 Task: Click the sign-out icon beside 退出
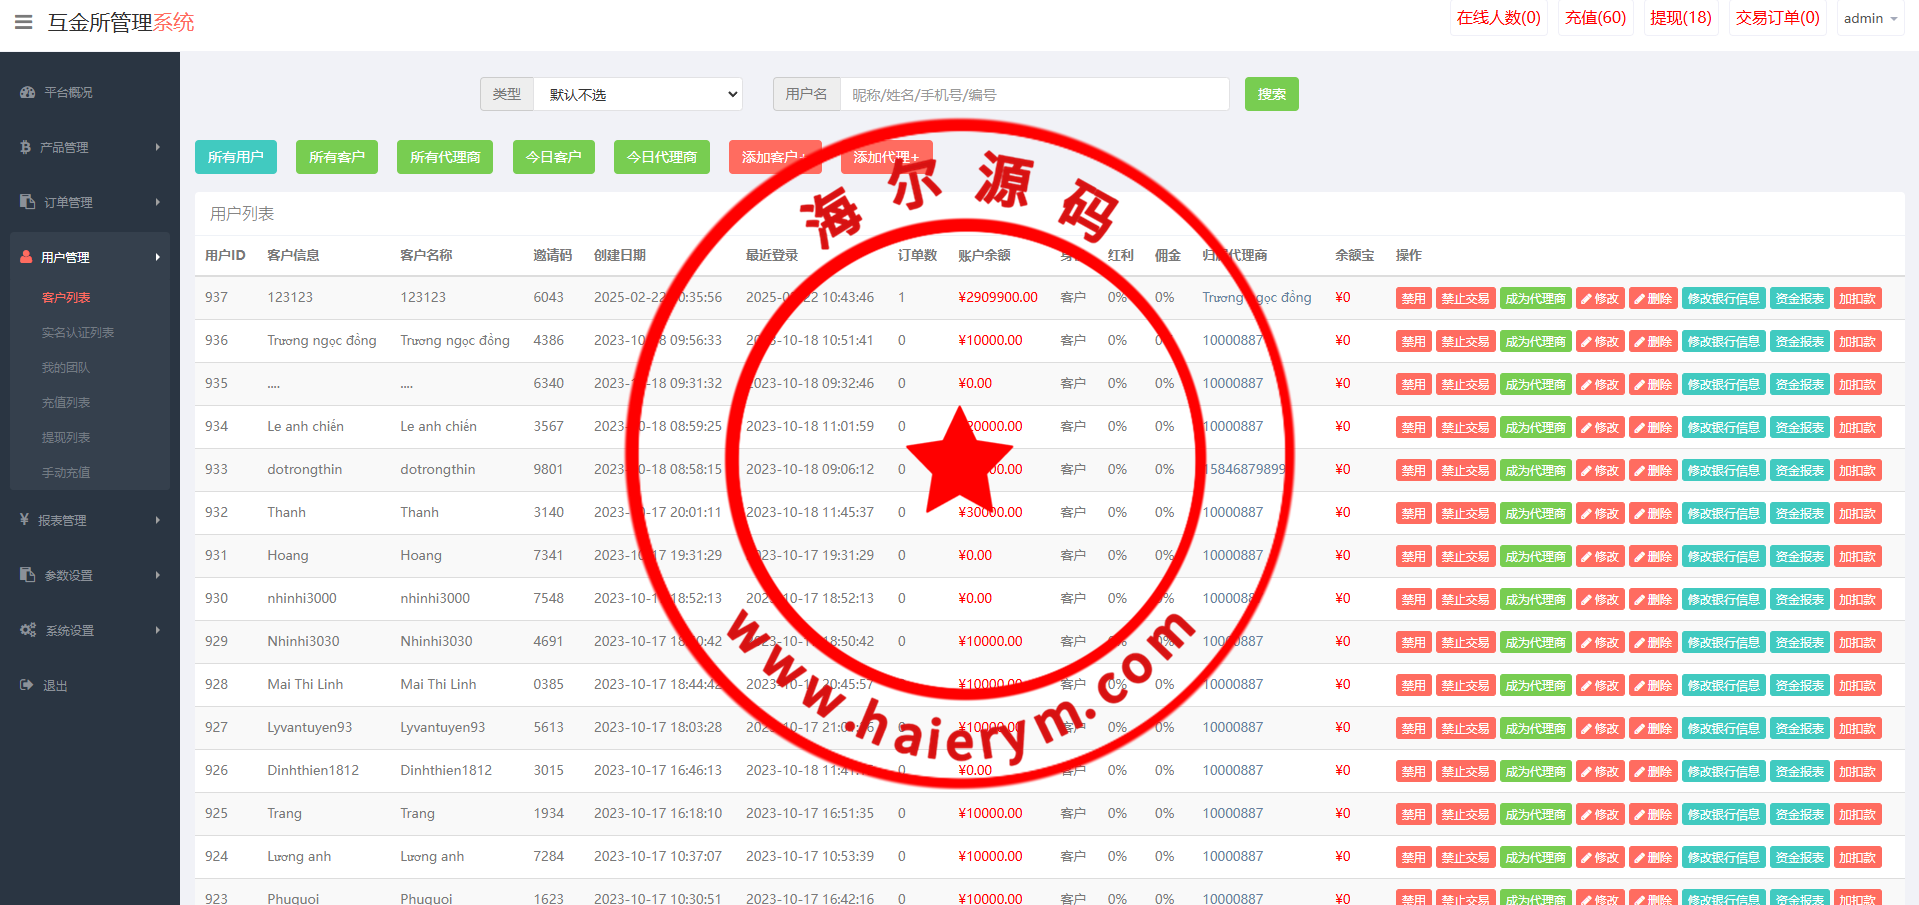26,685
